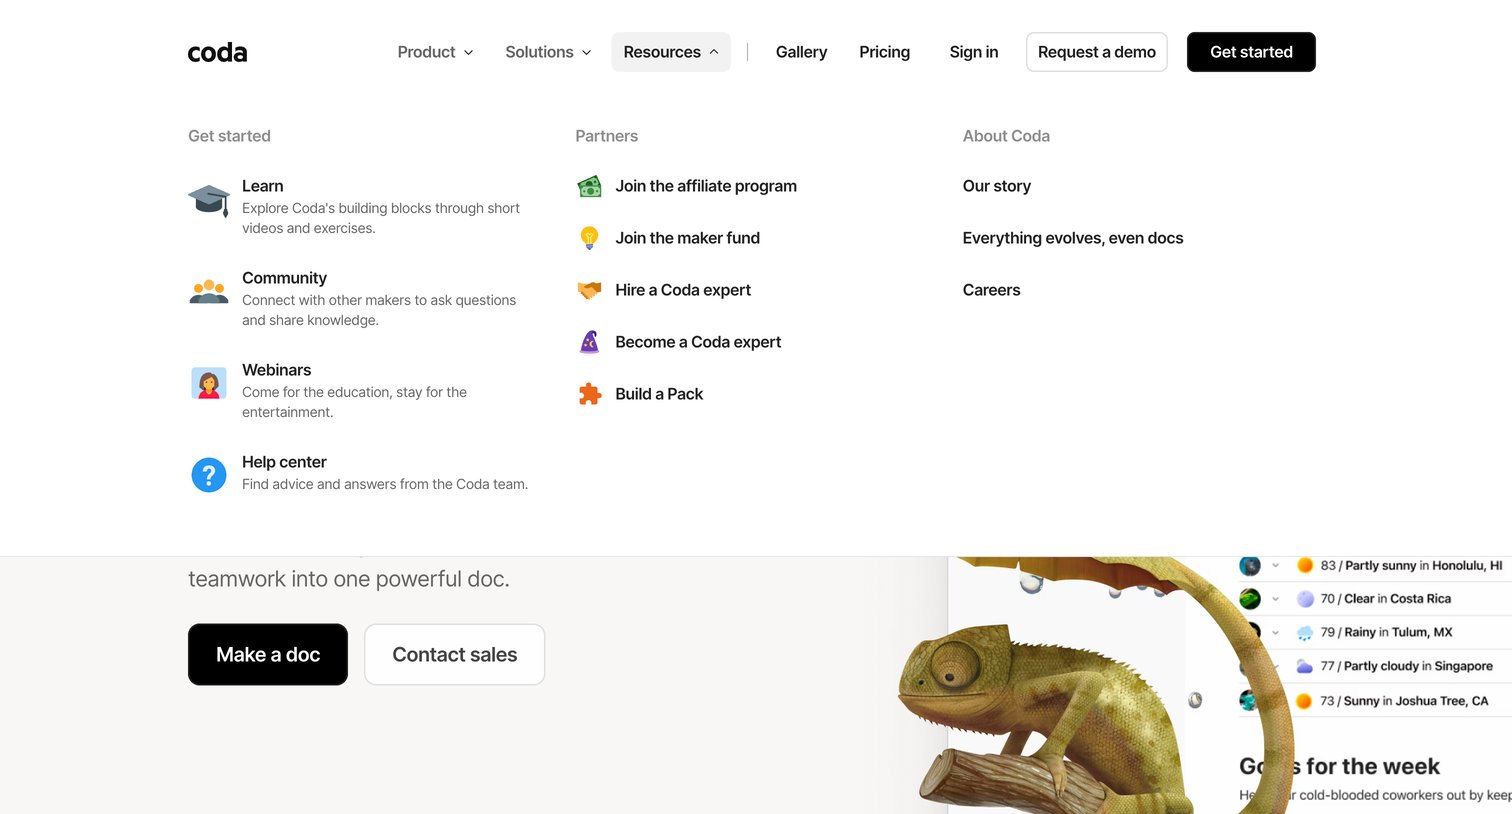Click the Community people icon

209,291
